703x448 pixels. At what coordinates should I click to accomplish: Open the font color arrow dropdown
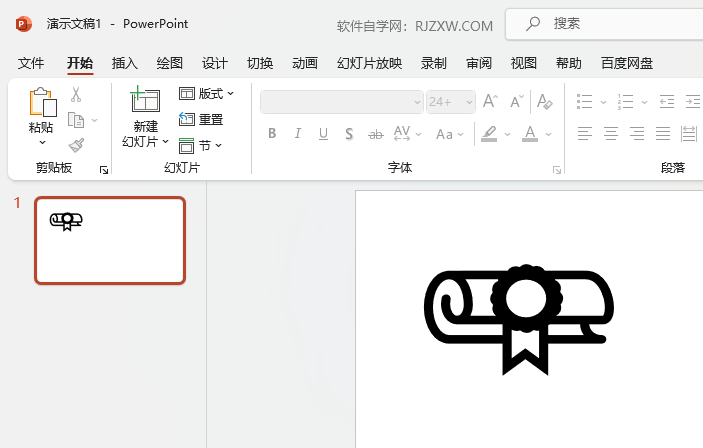(x=548, y=134)
